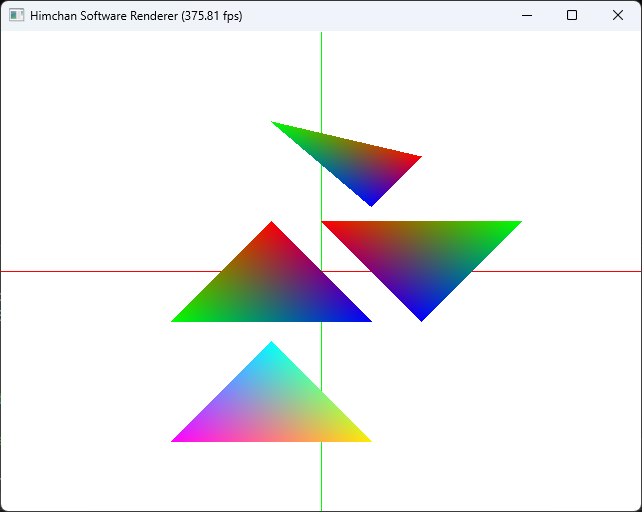Click the magenta left corner of the bottom triangle
Viewport: 642px width, 512px height.
tap(177, 439)
